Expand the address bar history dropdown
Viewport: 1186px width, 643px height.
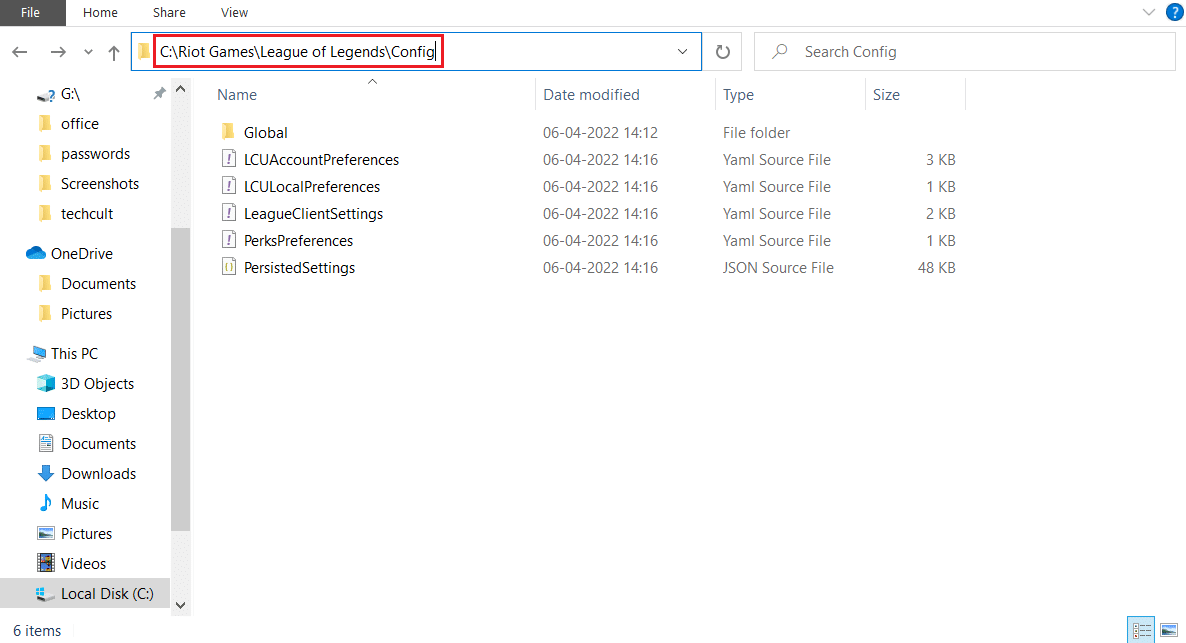click(x=682, y=51)
